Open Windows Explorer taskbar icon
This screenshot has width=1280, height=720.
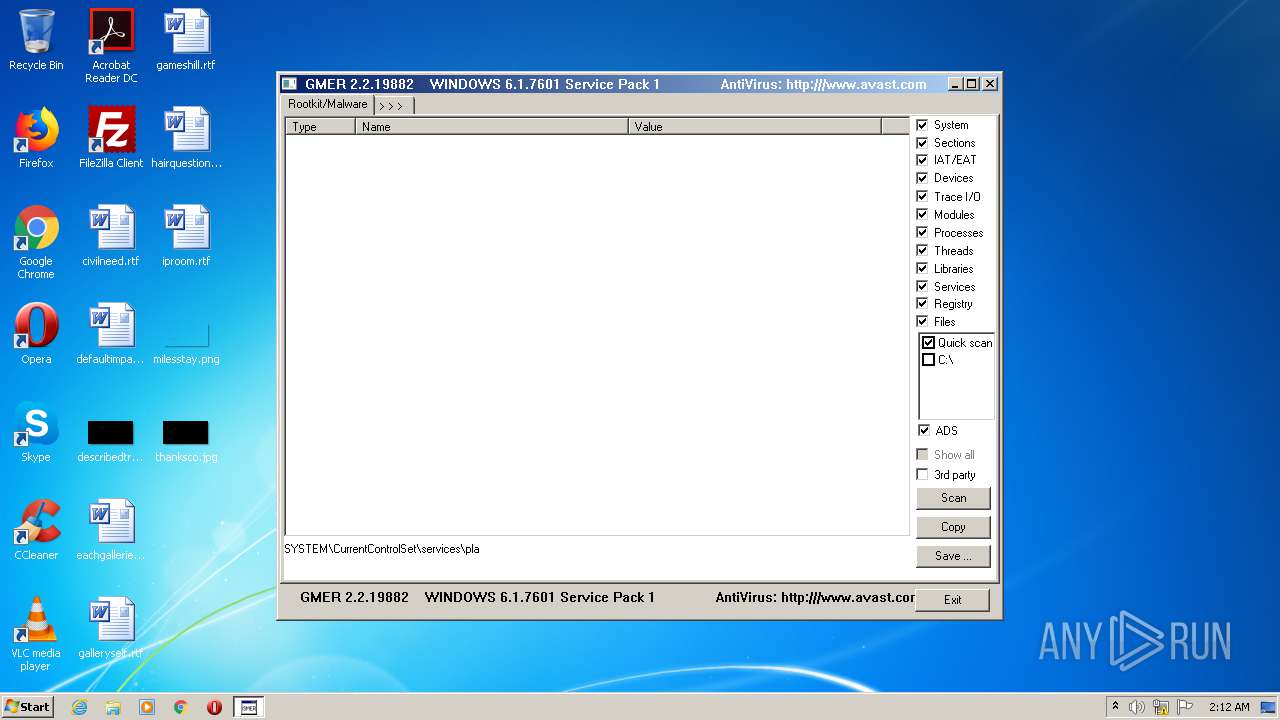tap(113, 707)
